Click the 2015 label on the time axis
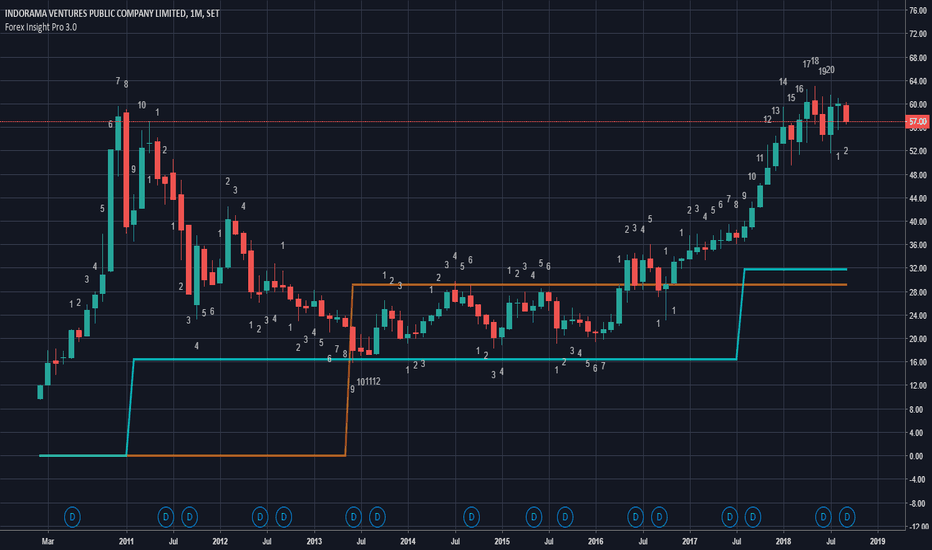Screen dimensions: 932x550 point(502,541)
